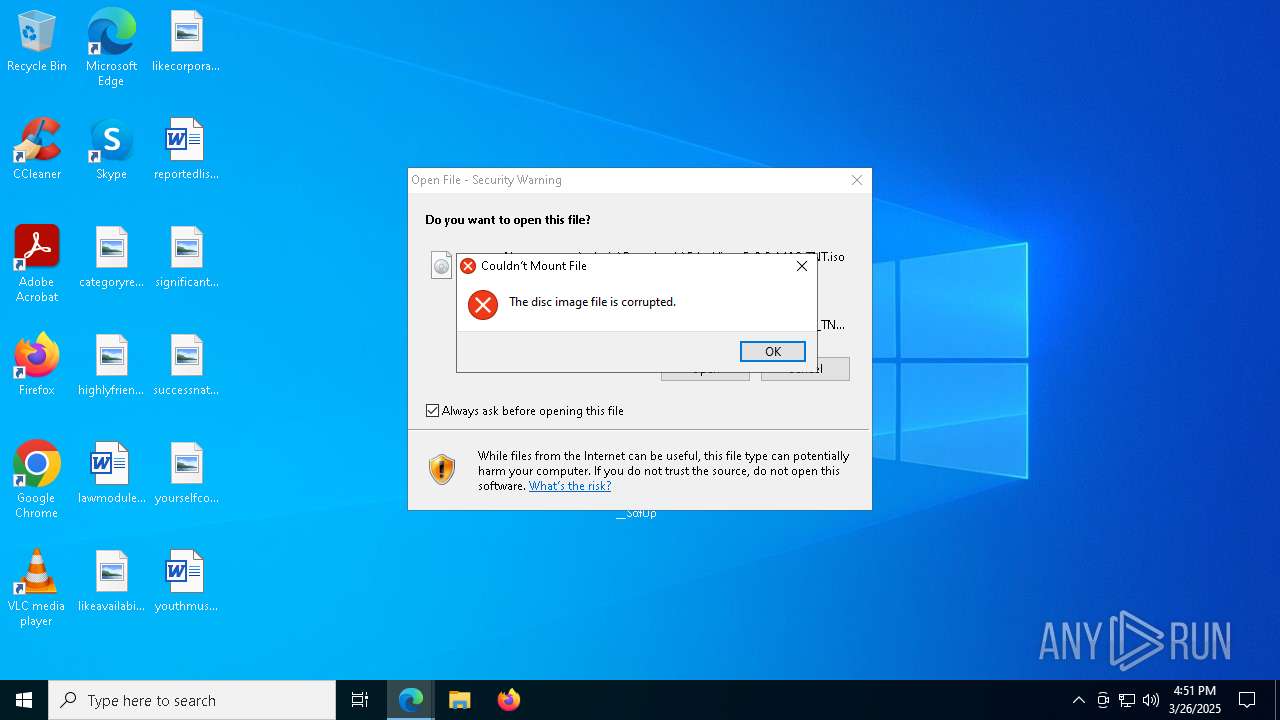
Task: Click the red error icon in dialog
Action: (483, 305)
